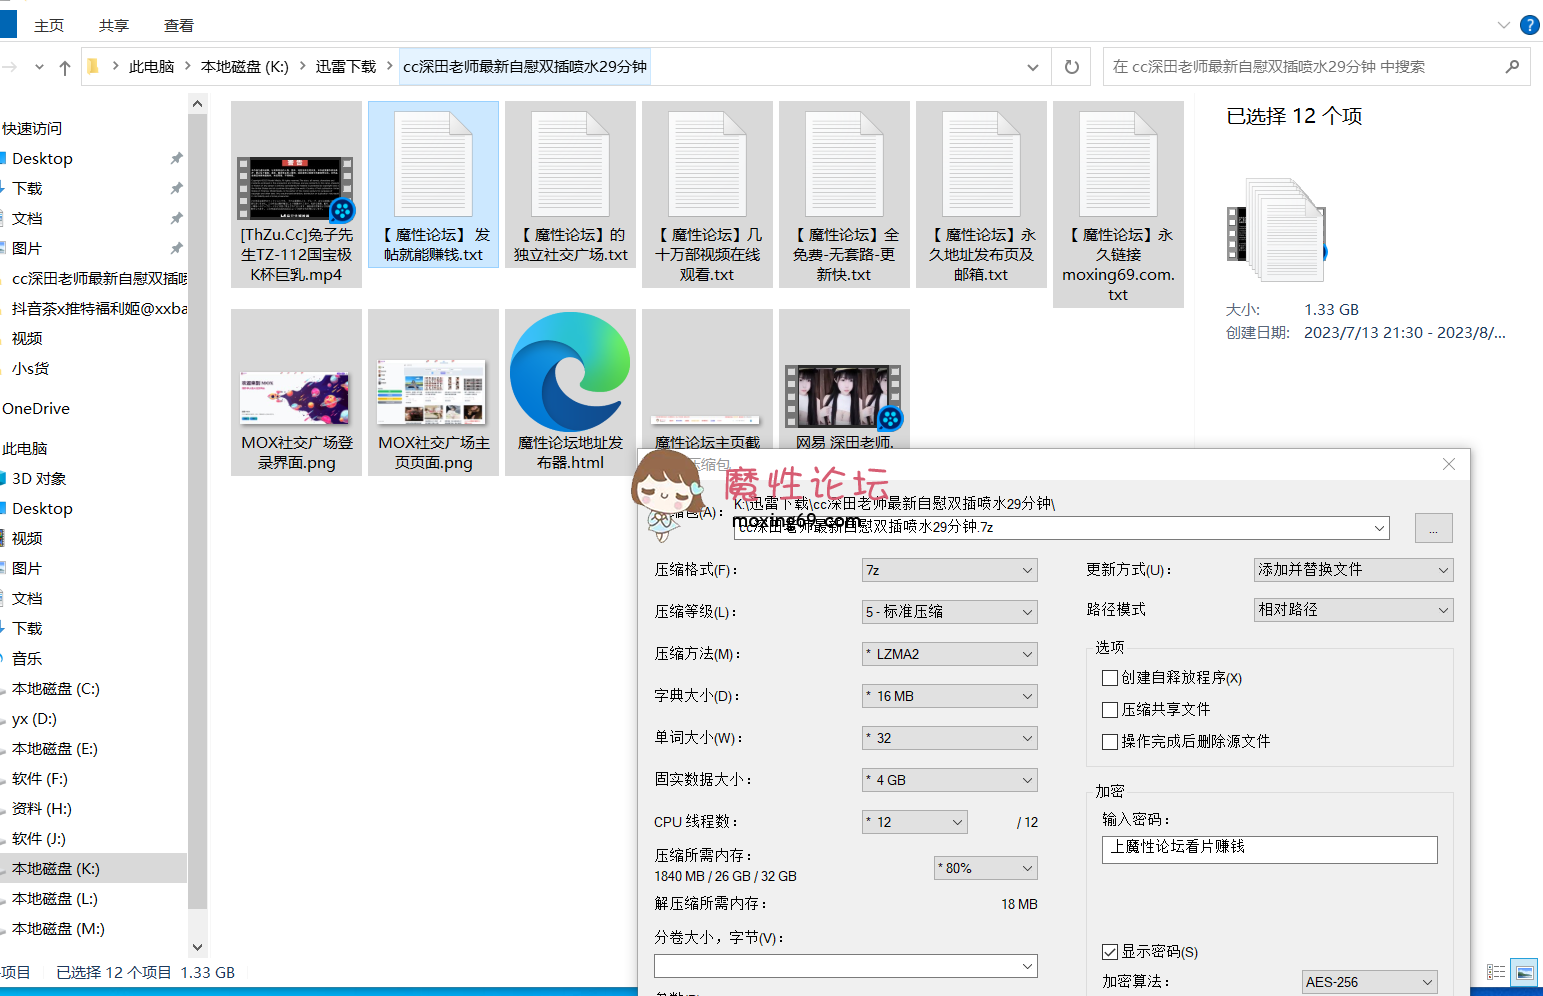Open CPU 线程数 dropdown showing 12
This screenshot has height=996, width=1543.
click(x=914, y=822)
